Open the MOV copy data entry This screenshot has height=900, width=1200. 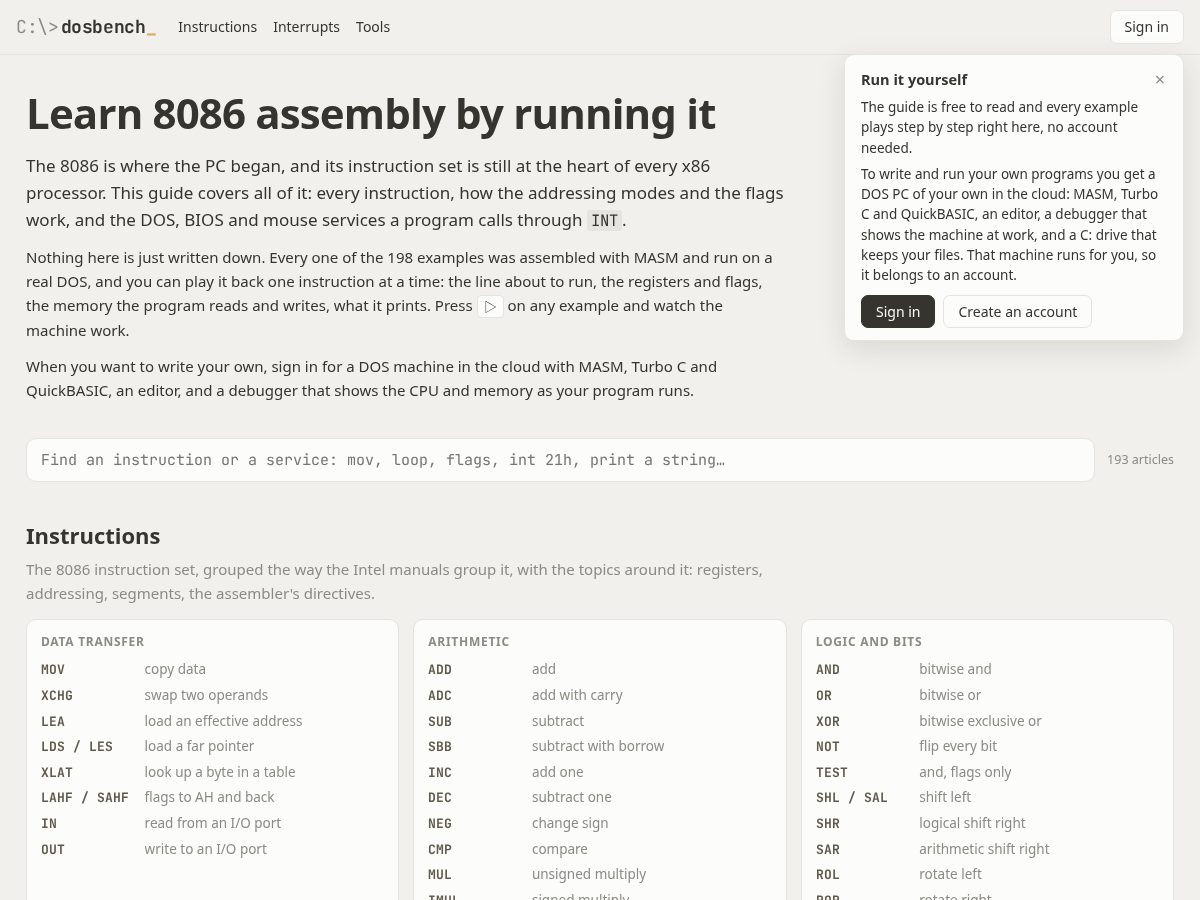212,669
